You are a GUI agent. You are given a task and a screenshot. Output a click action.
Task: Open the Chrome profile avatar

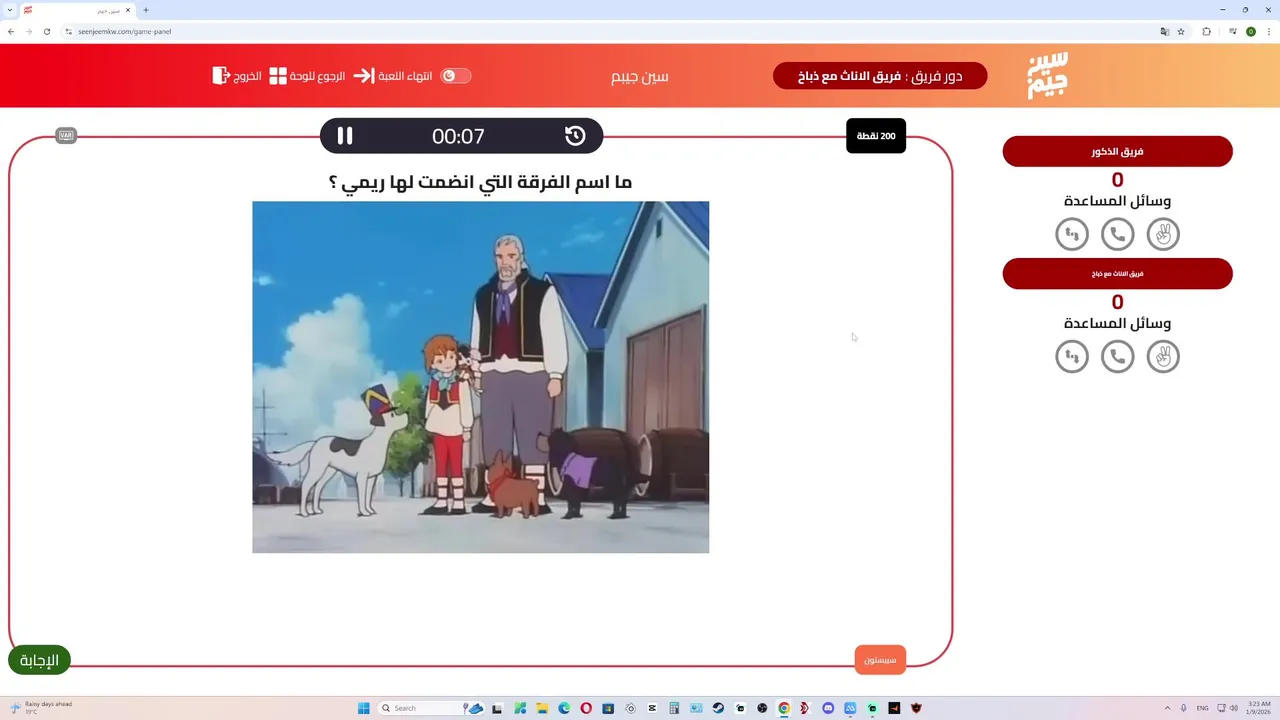[1251, 31]
